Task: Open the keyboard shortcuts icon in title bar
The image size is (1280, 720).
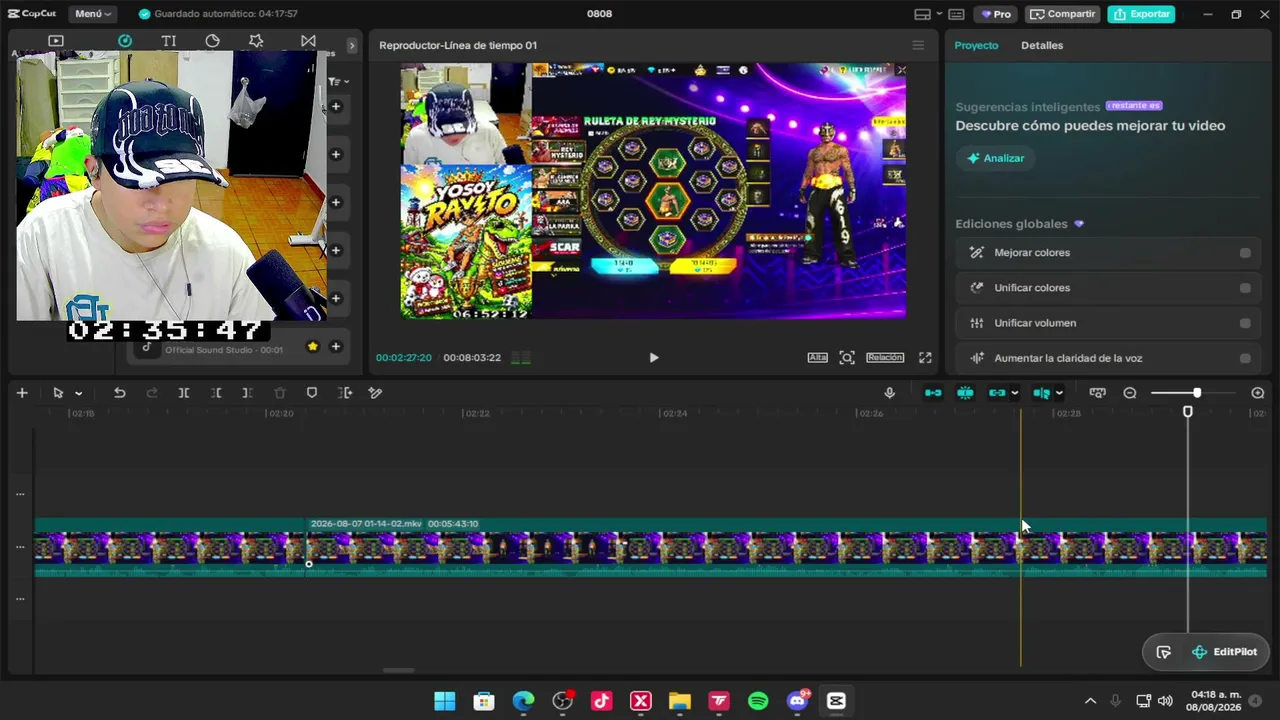Action: point(957,14)
